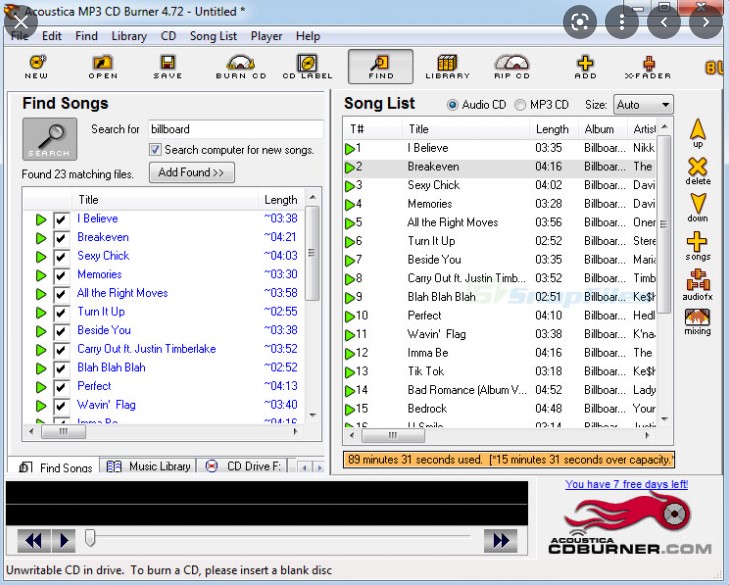Click the Acoustica cdburner.com logo
This screenshot has height=585, width=729.
click(630, 525)
